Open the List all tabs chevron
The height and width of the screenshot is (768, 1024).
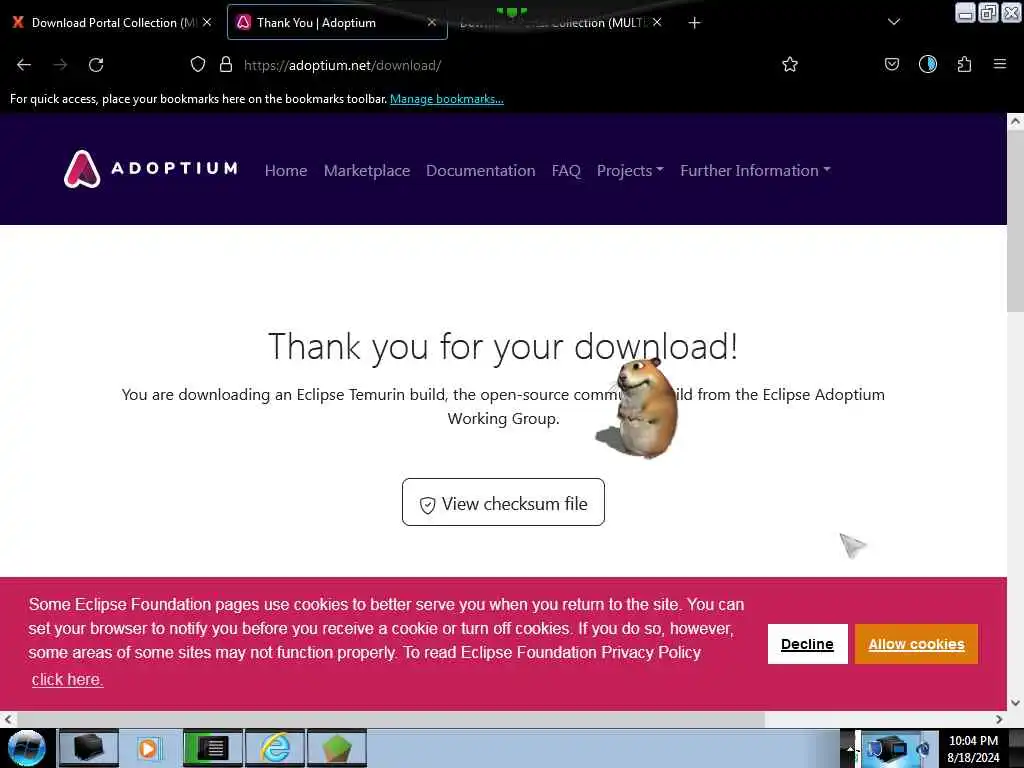tap(894, 22)
